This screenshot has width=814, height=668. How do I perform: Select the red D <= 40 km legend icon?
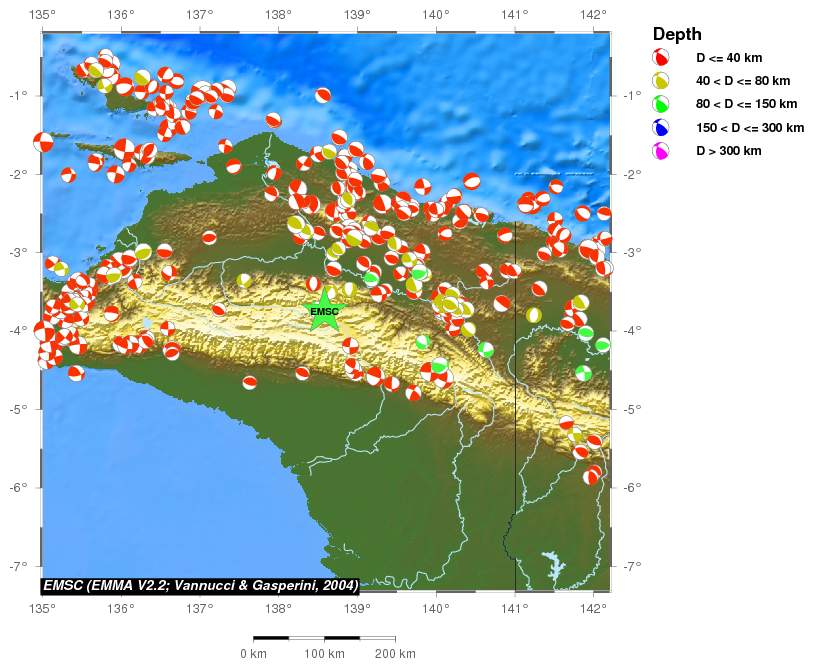click(x=660, y=57)
